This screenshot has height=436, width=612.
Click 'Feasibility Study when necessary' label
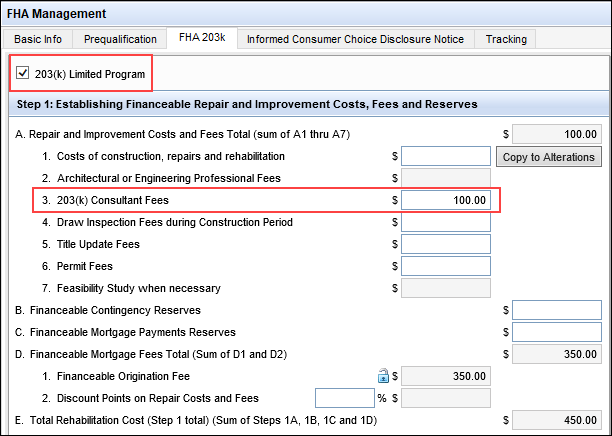(x=139, y=288)
